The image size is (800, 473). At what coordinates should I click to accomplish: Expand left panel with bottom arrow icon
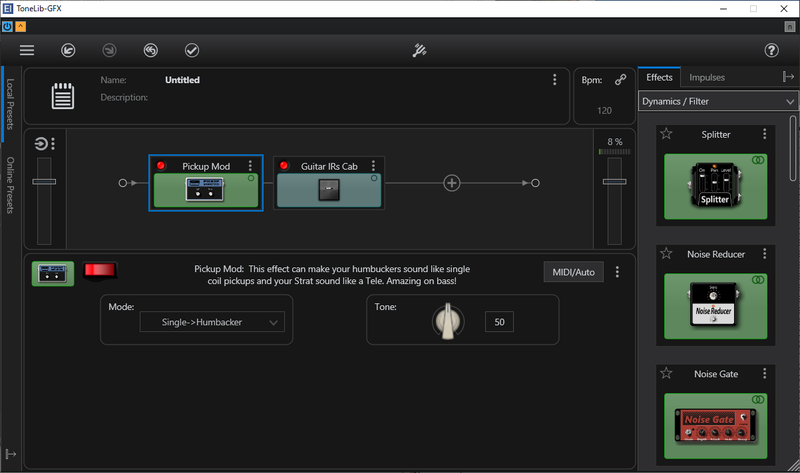click(11, 454)
